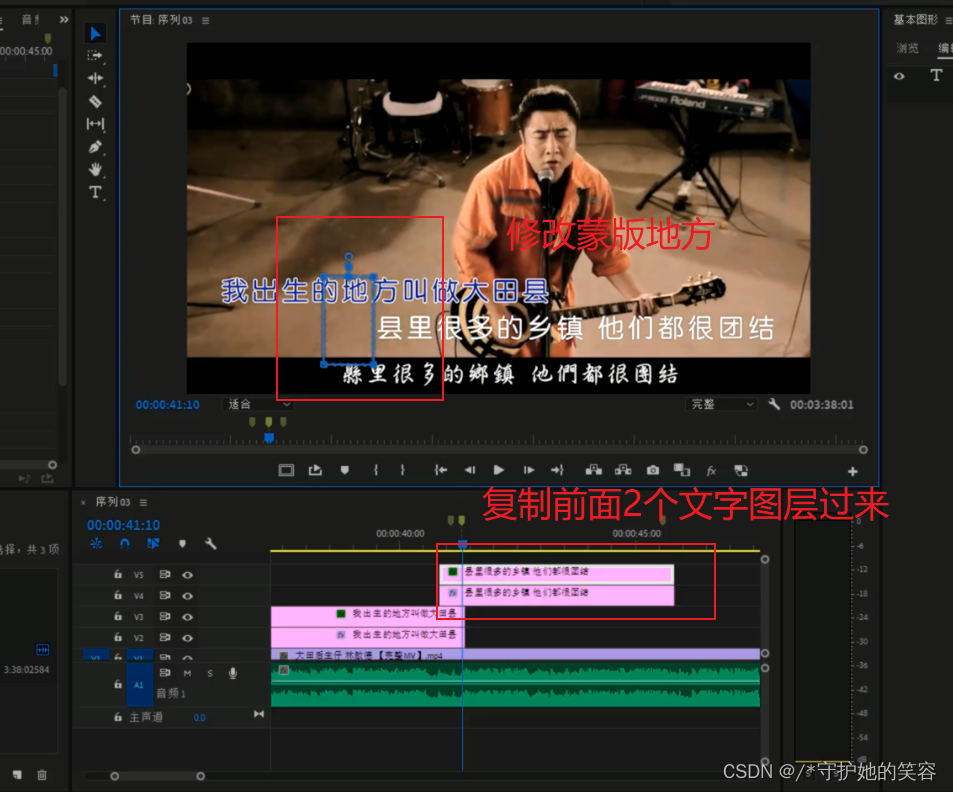Toggle A1 track target button
Image resolution: width=953 pixels, height=792 pixels.
[x=139, y=685]
